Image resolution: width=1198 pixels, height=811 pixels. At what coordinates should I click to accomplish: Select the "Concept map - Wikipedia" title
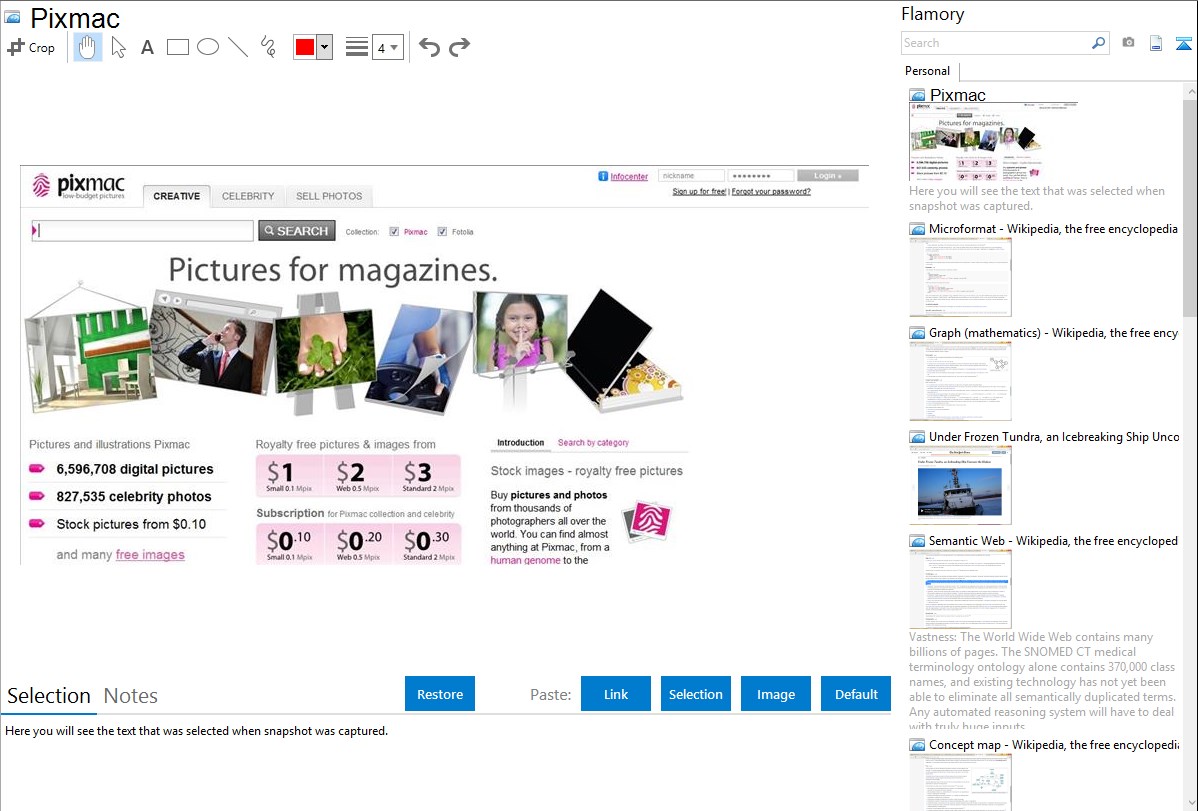[x=1054, y=745]
